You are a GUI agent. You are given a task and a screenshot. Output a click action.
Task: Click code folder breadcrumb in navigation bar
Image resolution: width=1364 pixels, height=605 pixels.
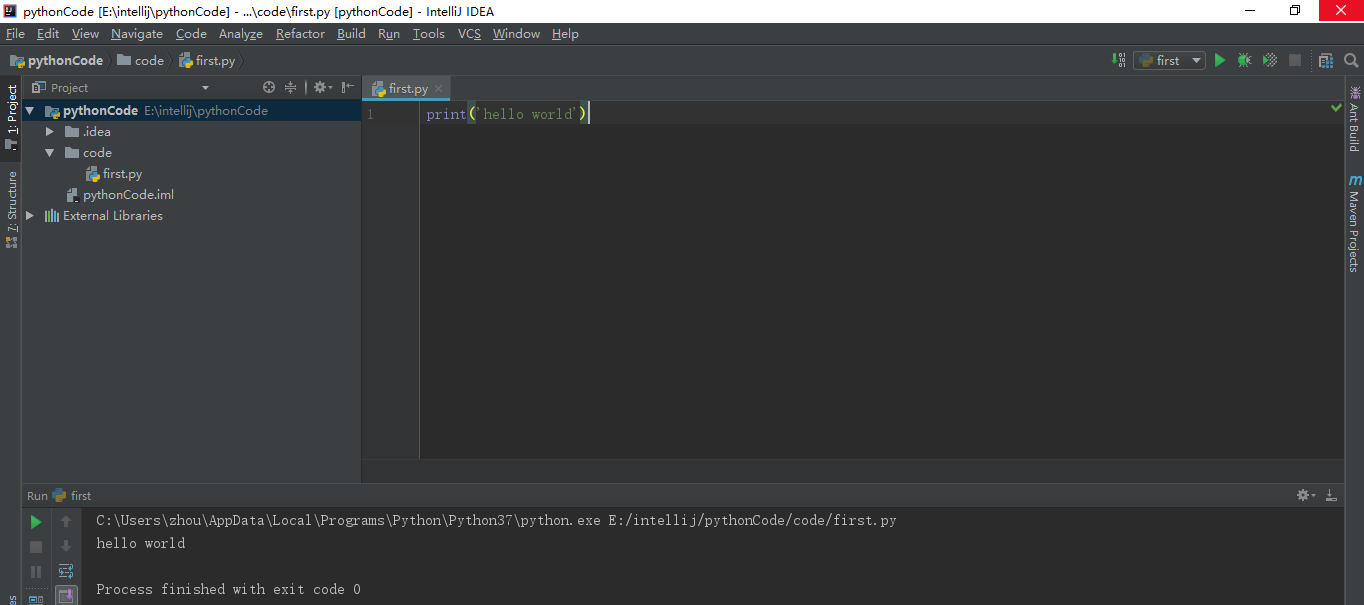pos(140,60)
